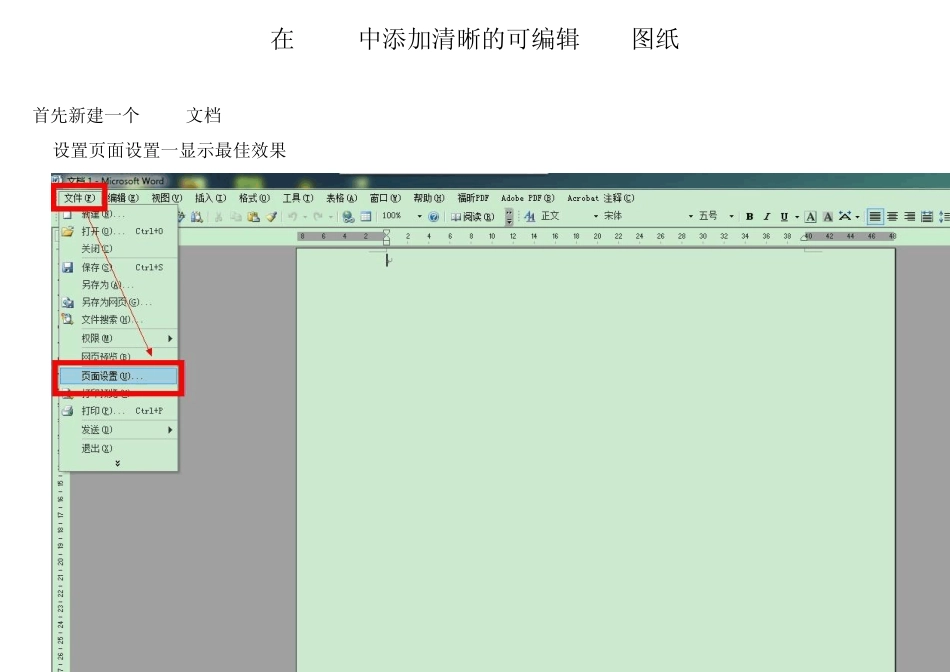This screenshot has width=950, height=672.
Task: Expand the 发送 (Send To) submenu
Action: pos(119,430)
